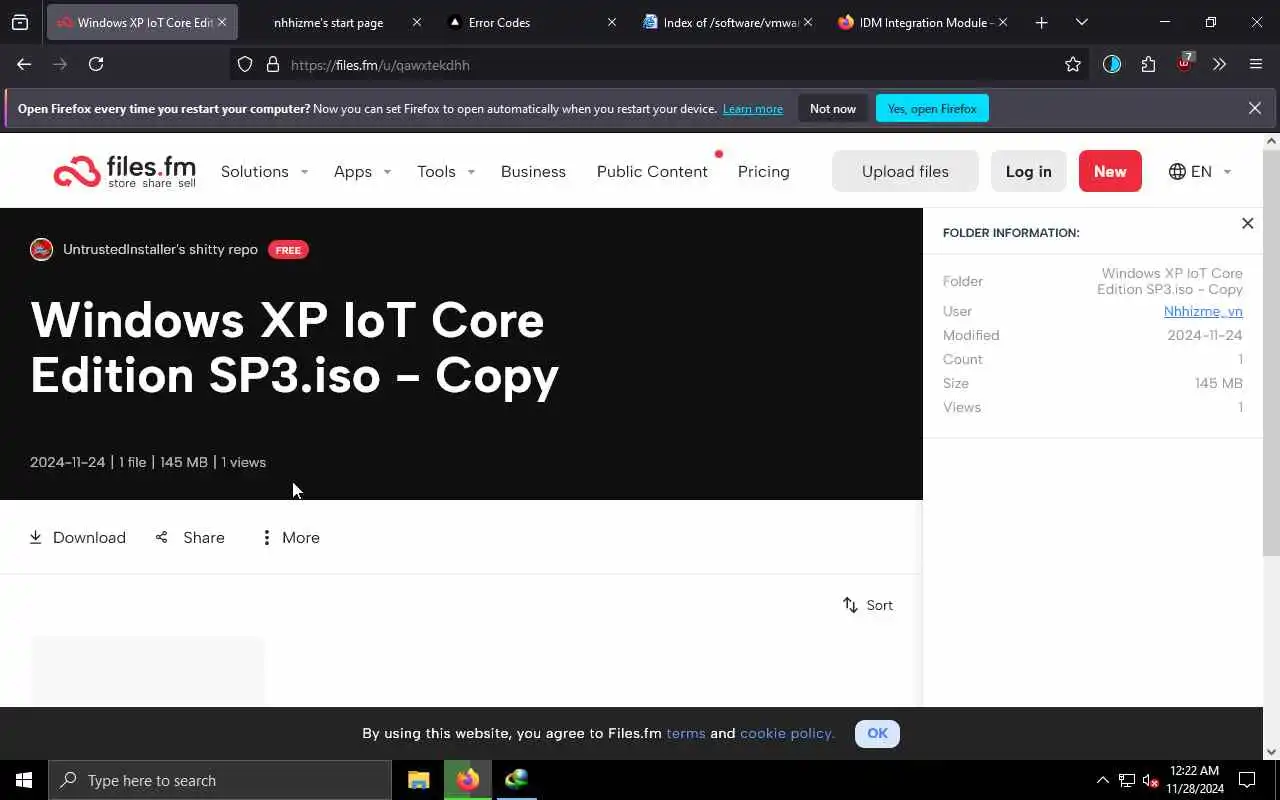This screenshot has height=800, width=1280.
Task: Click network status tray icon
Action: (1126, 780)
